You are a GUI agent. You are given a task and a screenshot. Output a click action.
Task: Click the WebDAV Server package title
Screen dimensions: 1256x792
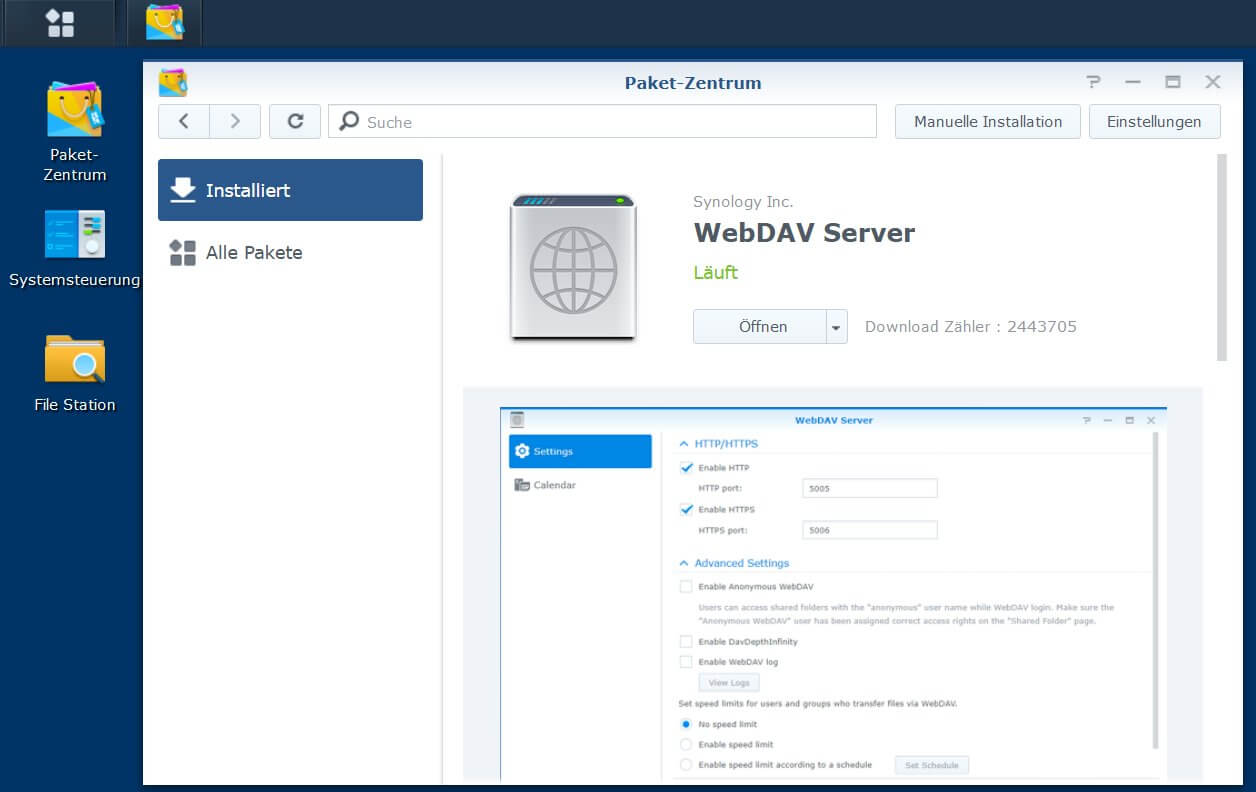pos(804,233)
